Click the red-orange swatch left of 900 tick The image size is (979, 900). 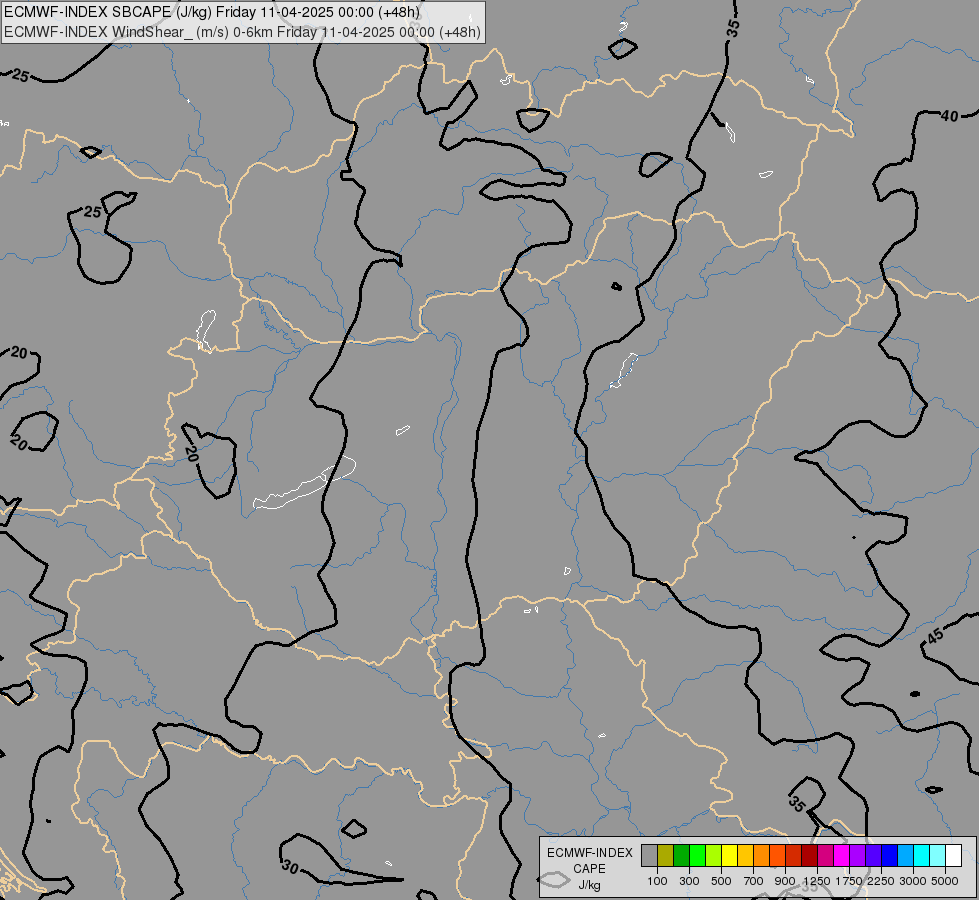(778, 856)
